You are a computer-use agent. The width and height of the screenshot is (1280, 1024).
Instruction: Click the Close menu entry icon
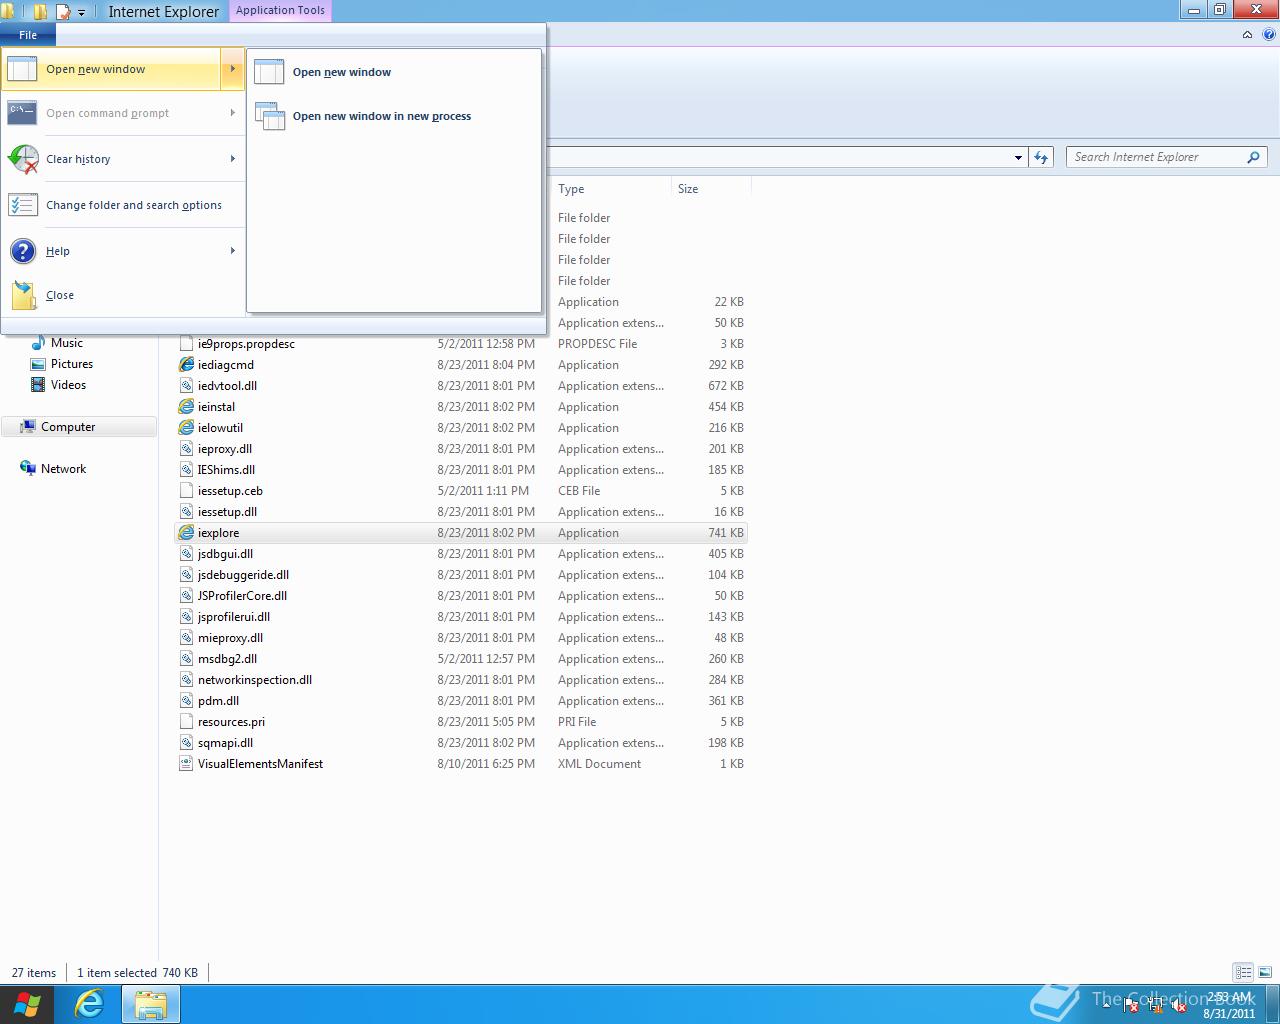pyautogui.click(x=23, y=295)
